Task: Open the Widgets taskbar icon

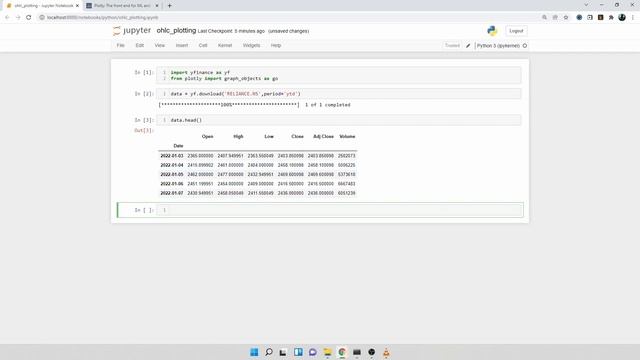Action: coord(298,352)
